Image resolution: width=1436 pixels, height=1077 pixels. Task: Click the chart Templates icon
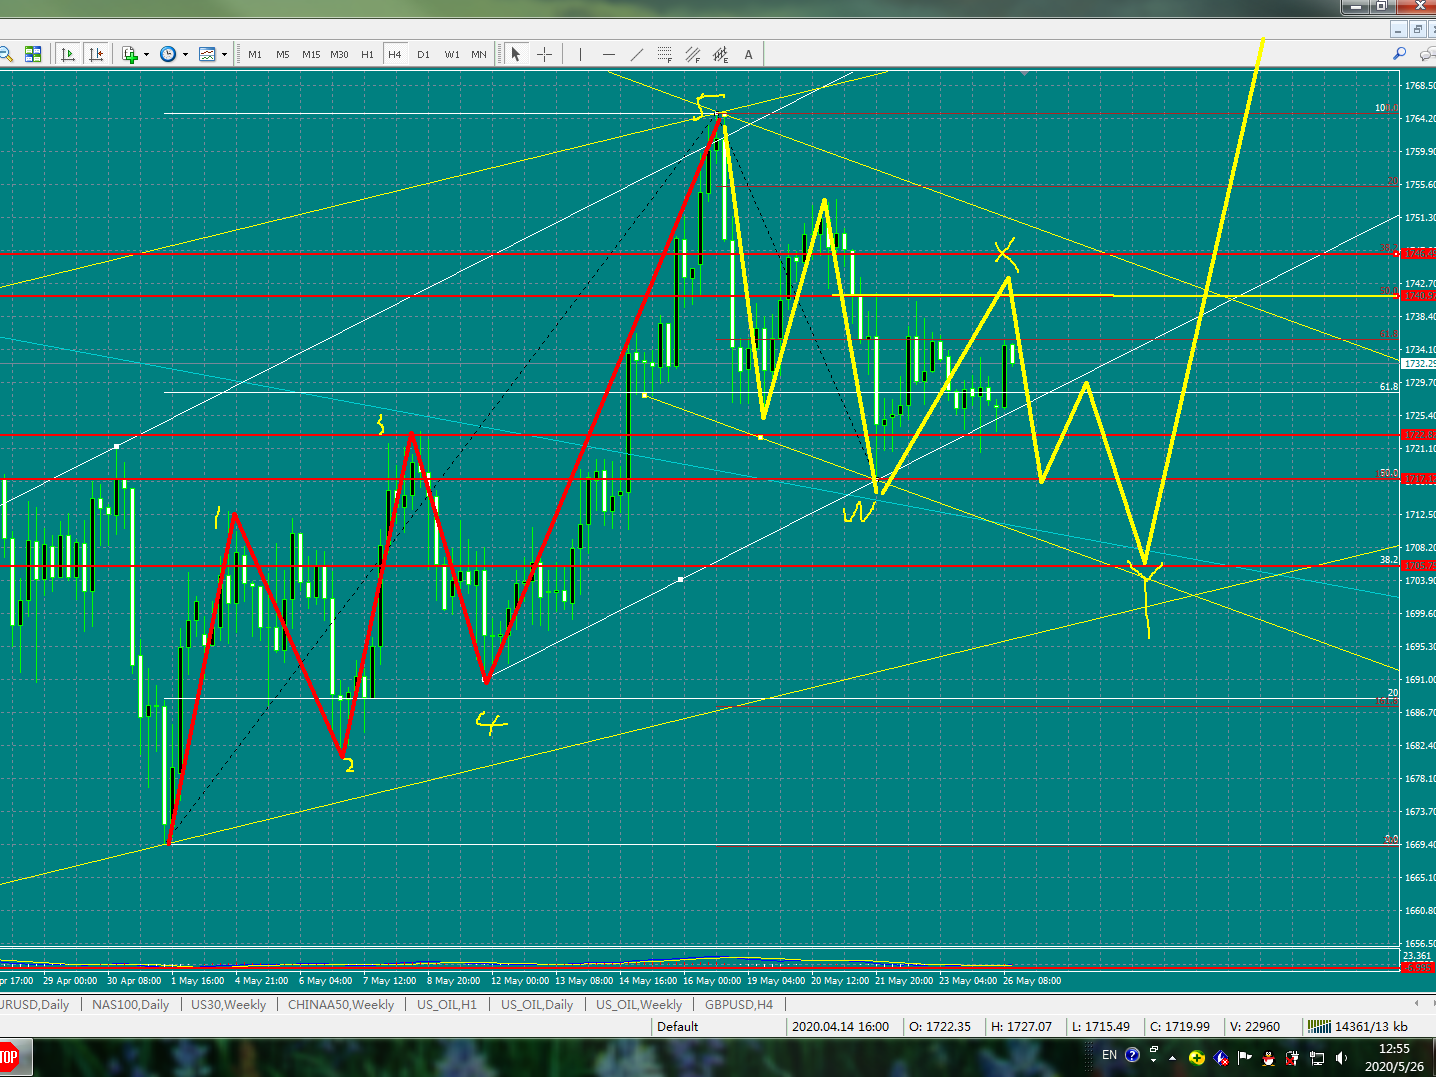click(x=207, y=54)
